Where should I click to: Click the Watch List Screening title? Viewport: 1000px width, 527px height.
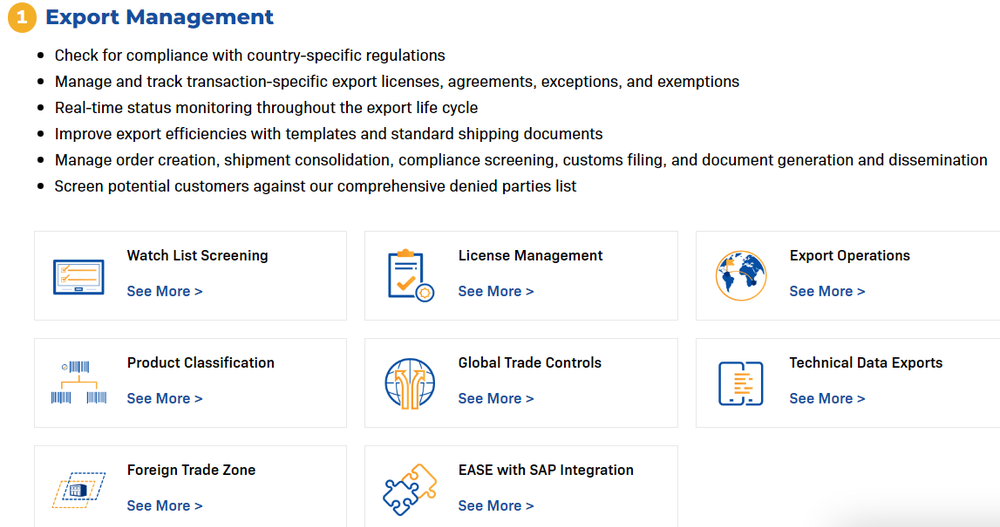coord(197,255)
